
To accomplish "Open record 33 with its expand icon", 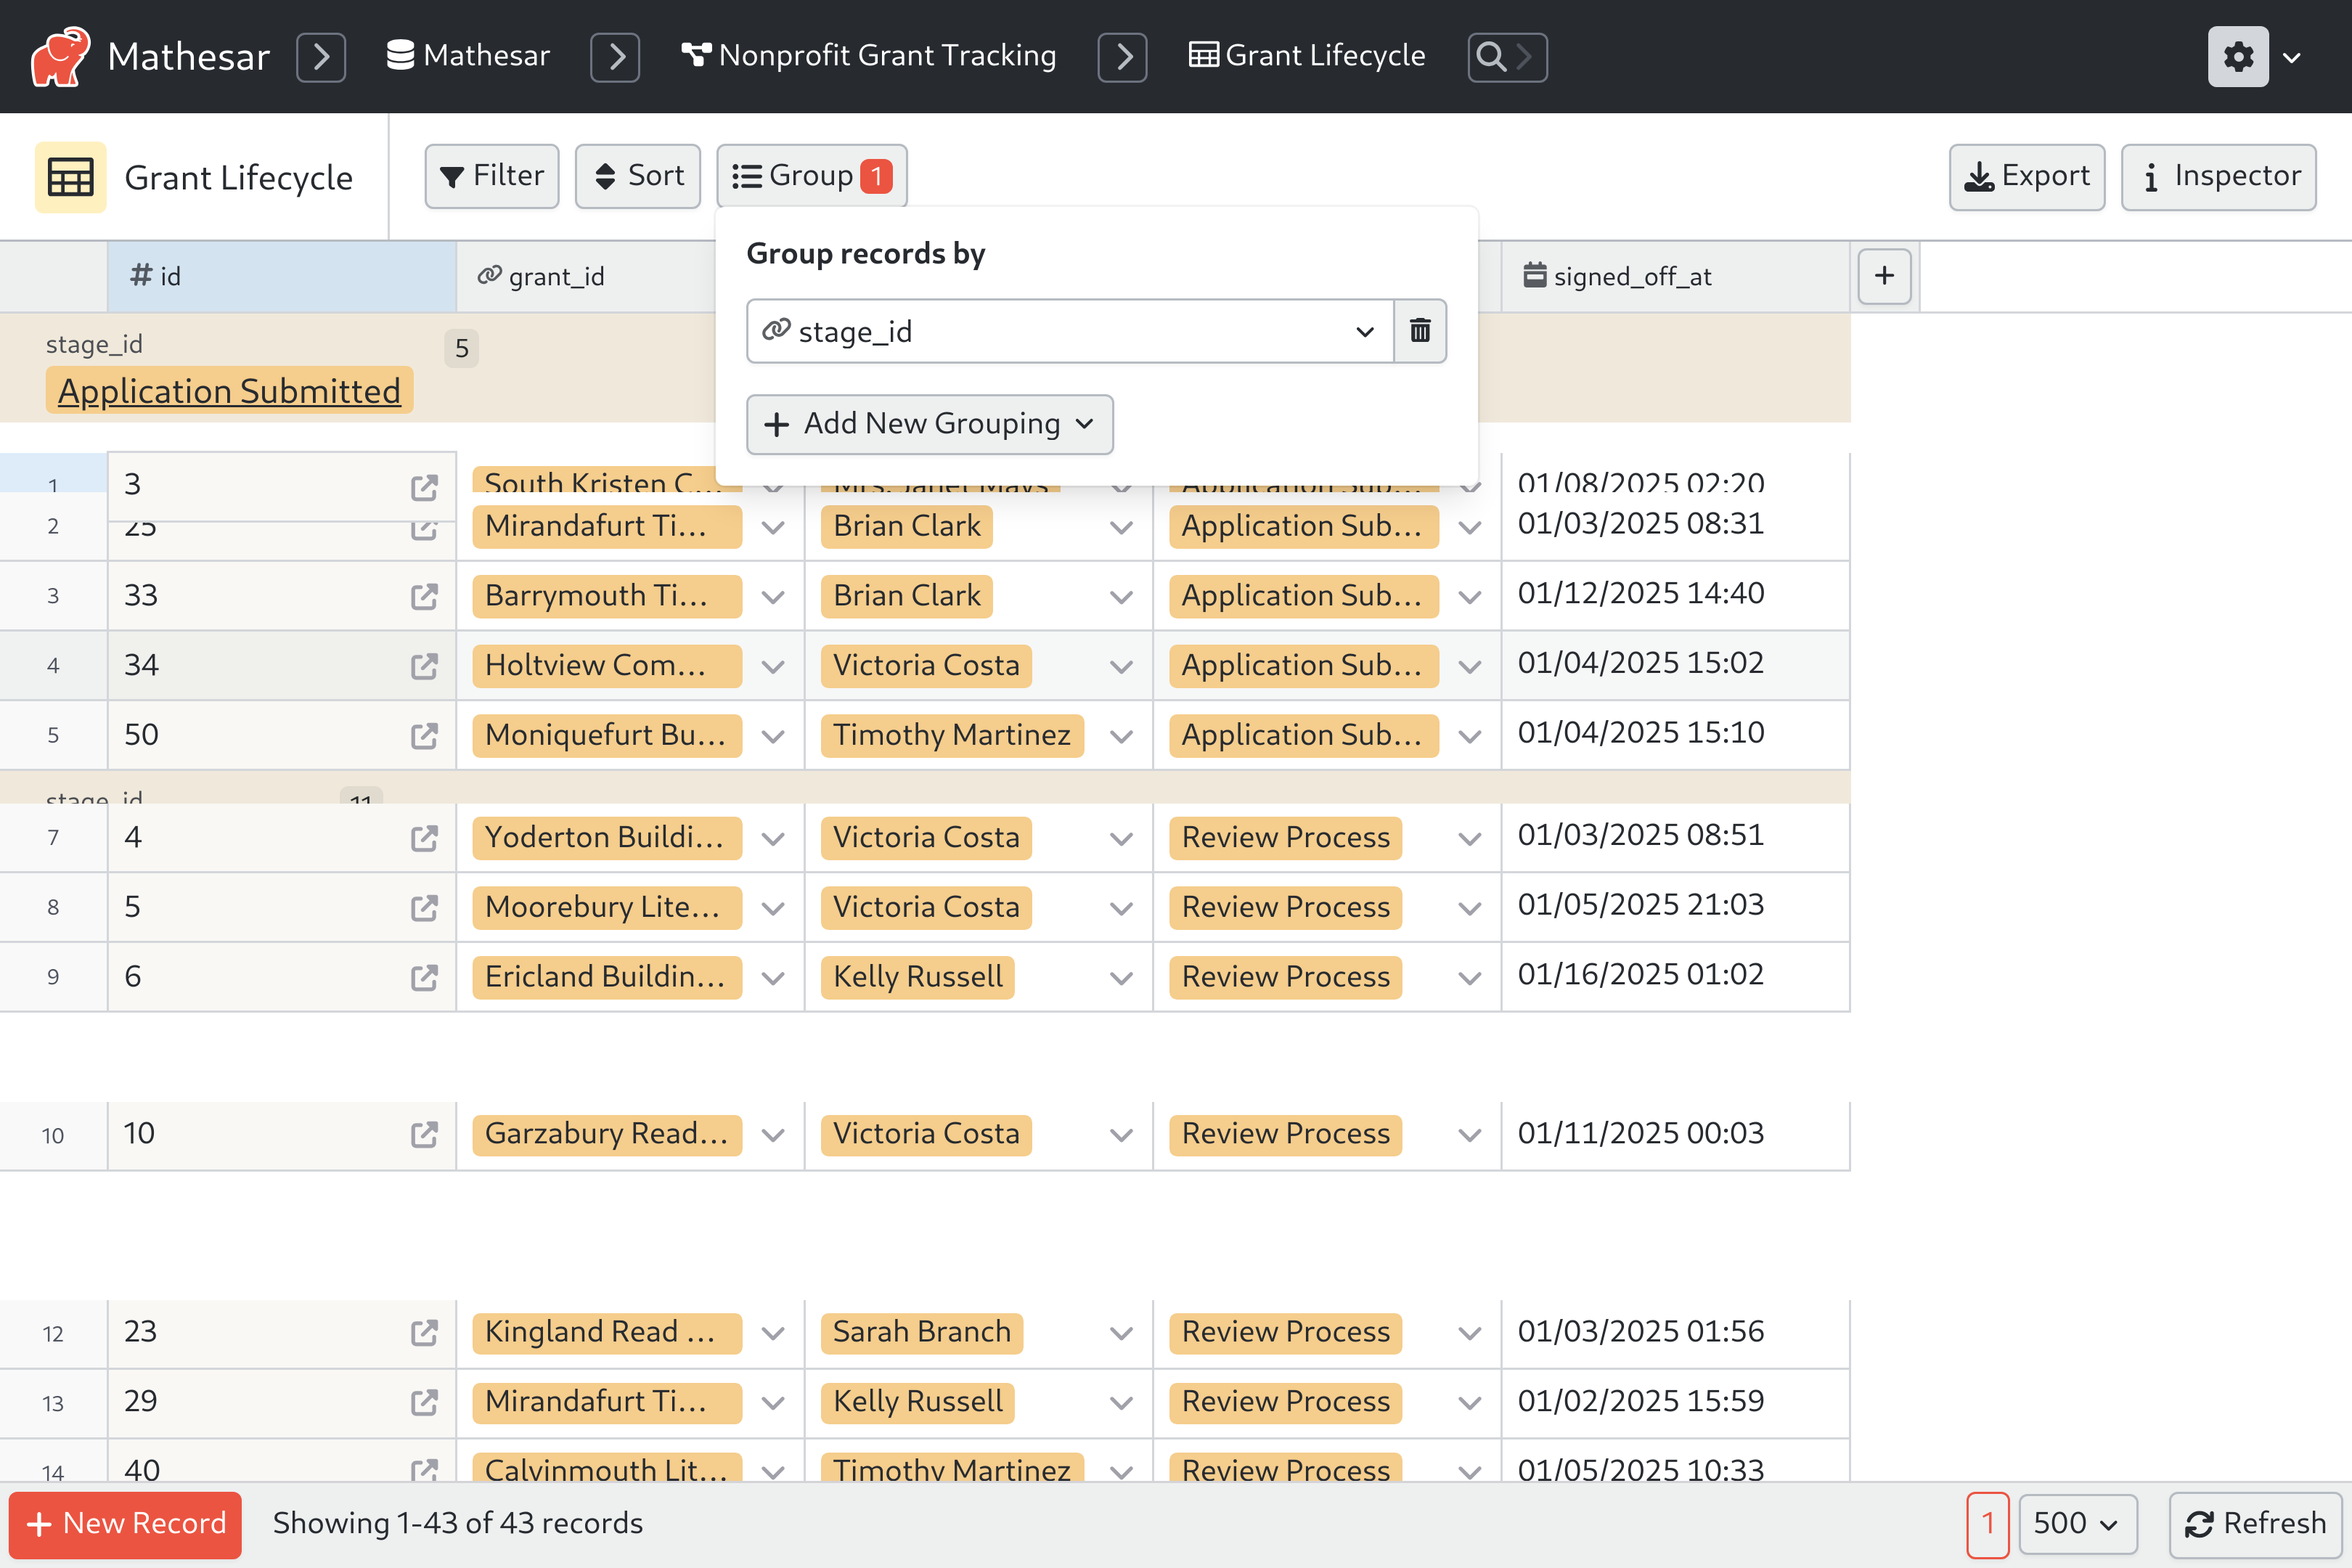I will pyautogui.click(x=424, y=597).
